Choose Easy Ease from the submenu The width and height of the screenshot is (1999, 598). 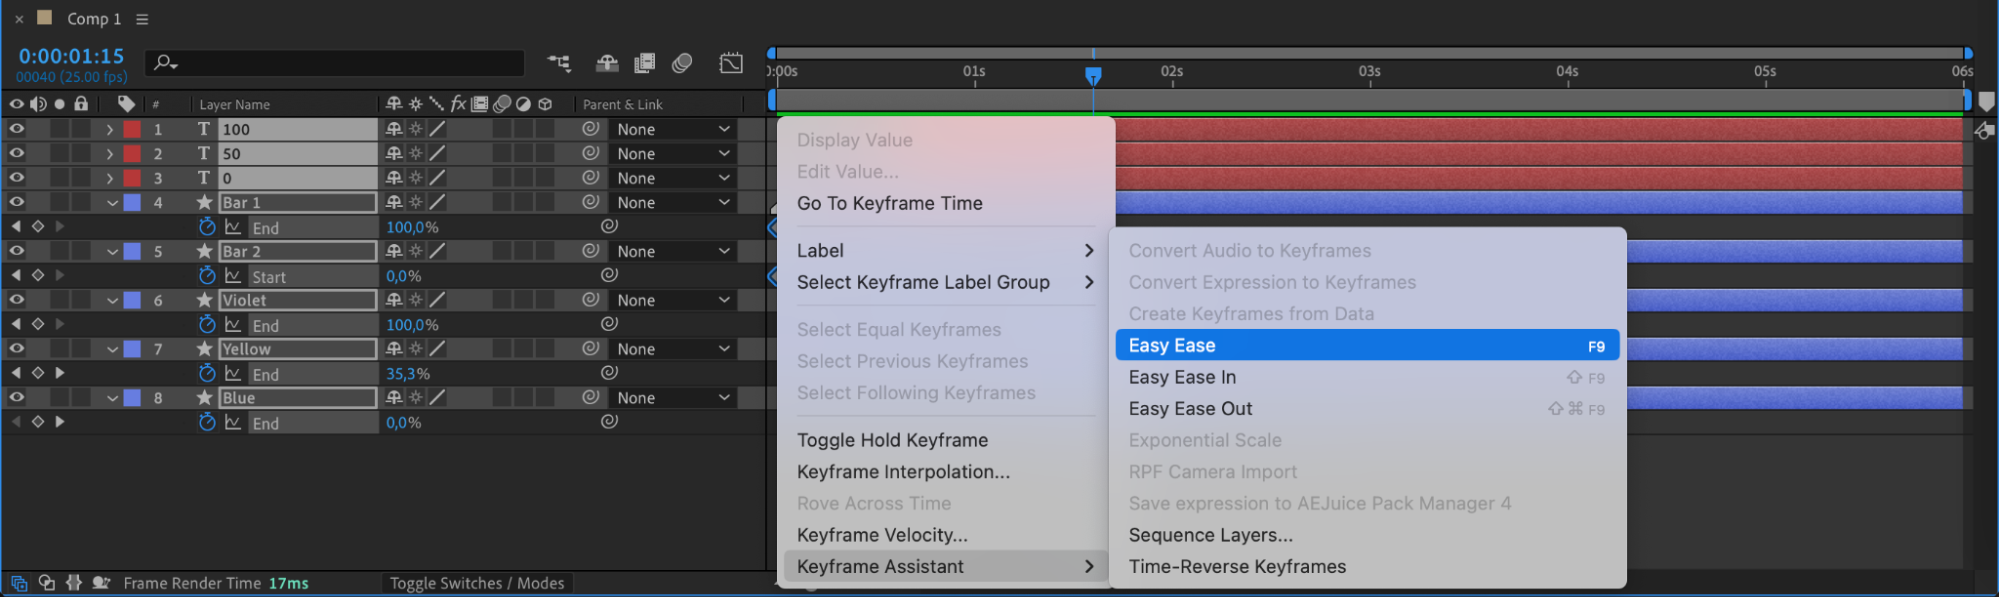click(1366, 346)
